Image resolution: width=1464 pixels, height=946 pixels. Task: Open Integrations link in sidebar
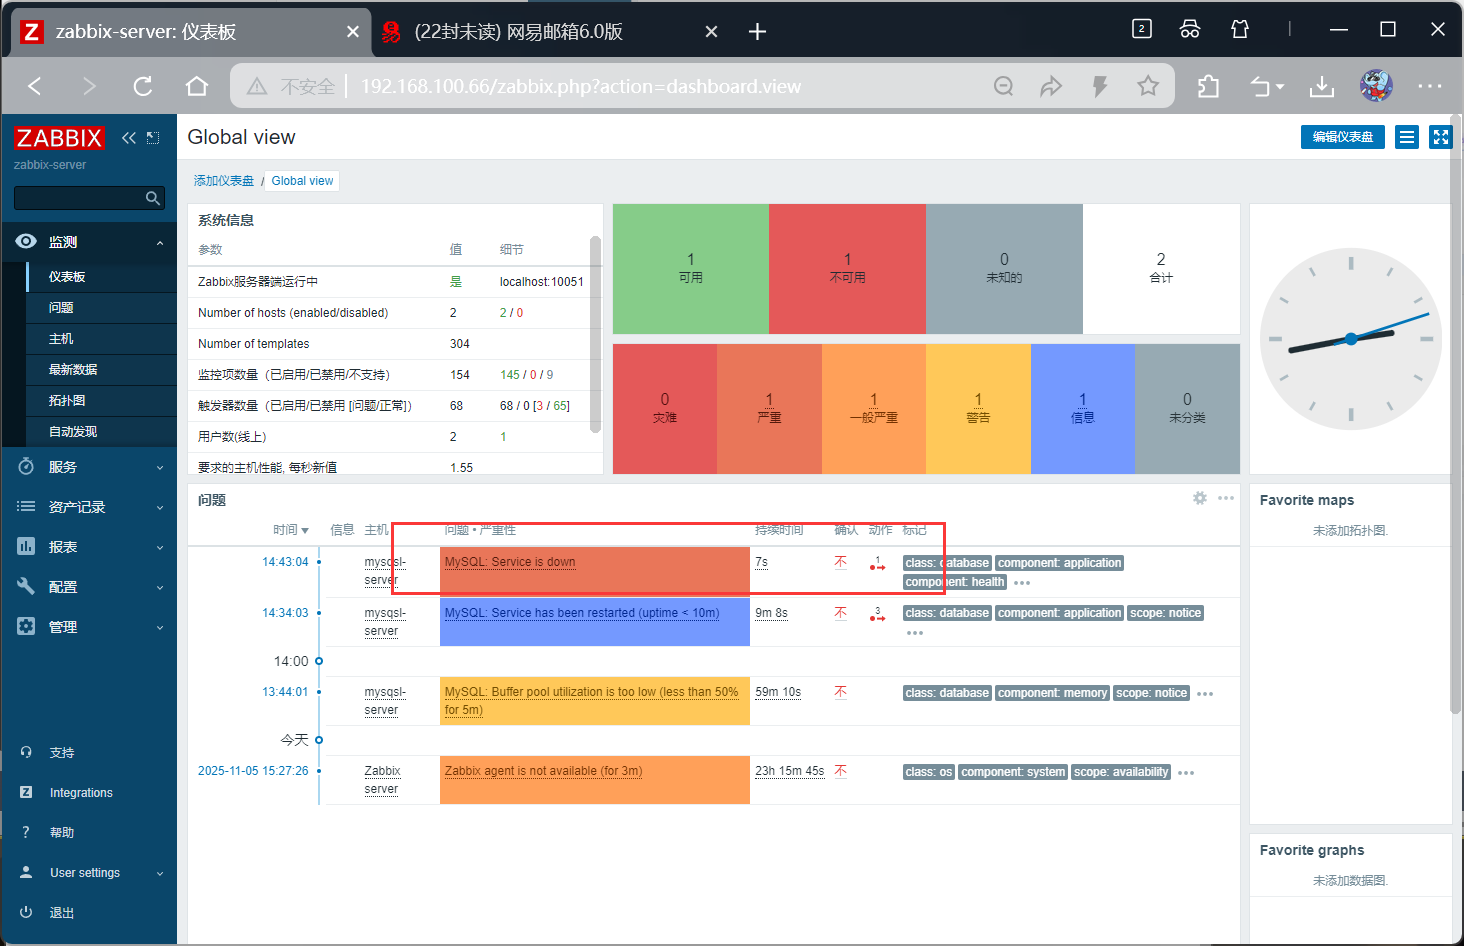coord(80,793)
